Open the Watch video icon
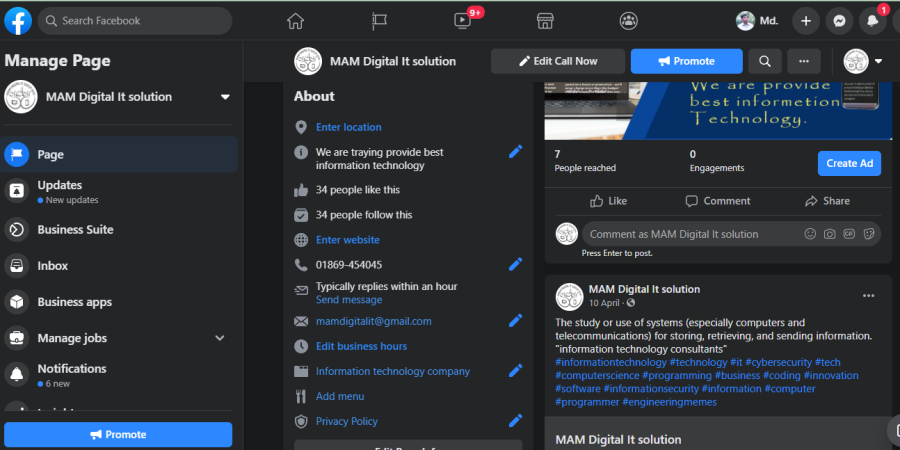Viewport: 900px width, 450px height. click(x=462, y=21)
